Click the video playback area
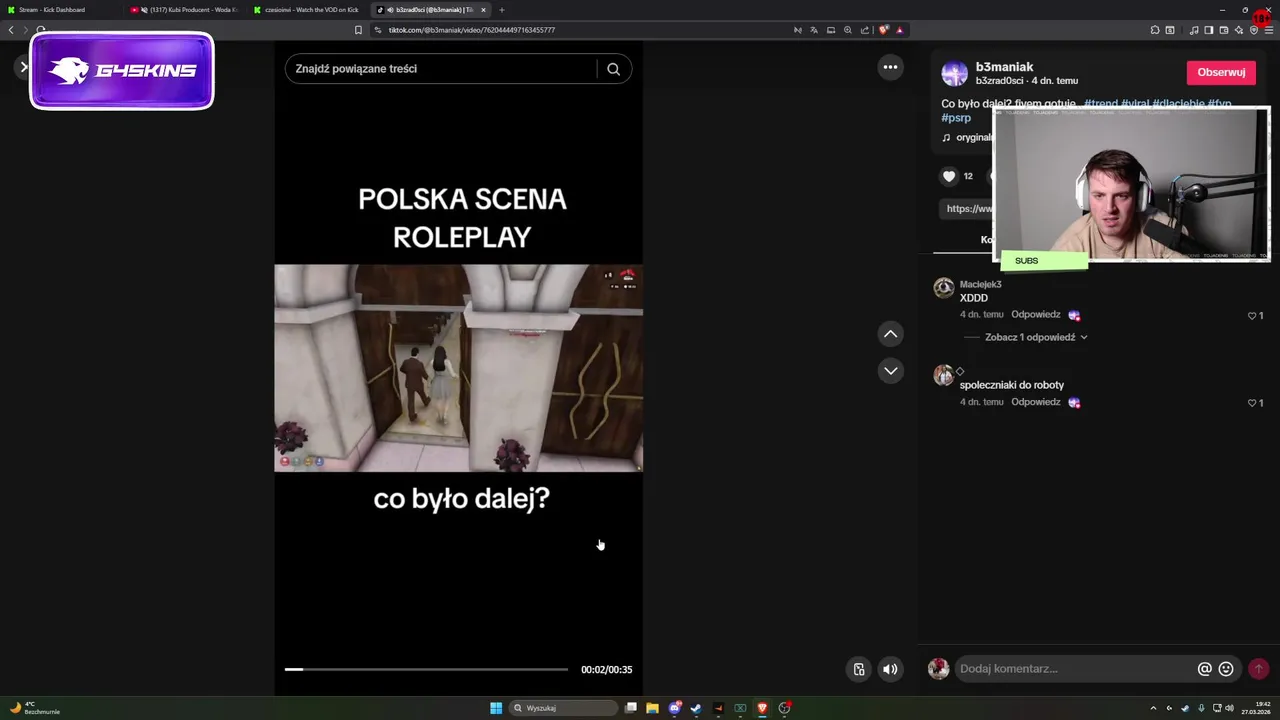Screen dimensions: 1280x720 (x=459, y=368)
